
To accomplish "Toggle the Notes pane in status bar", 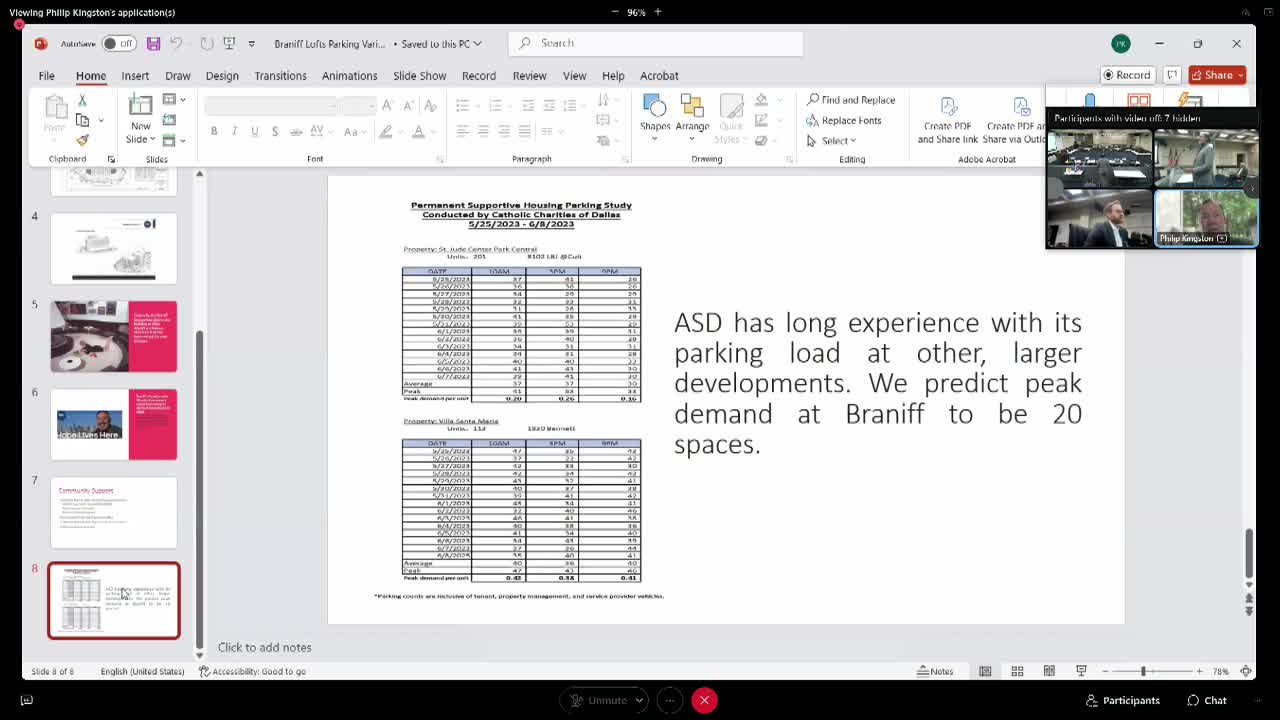I will 935,671.
